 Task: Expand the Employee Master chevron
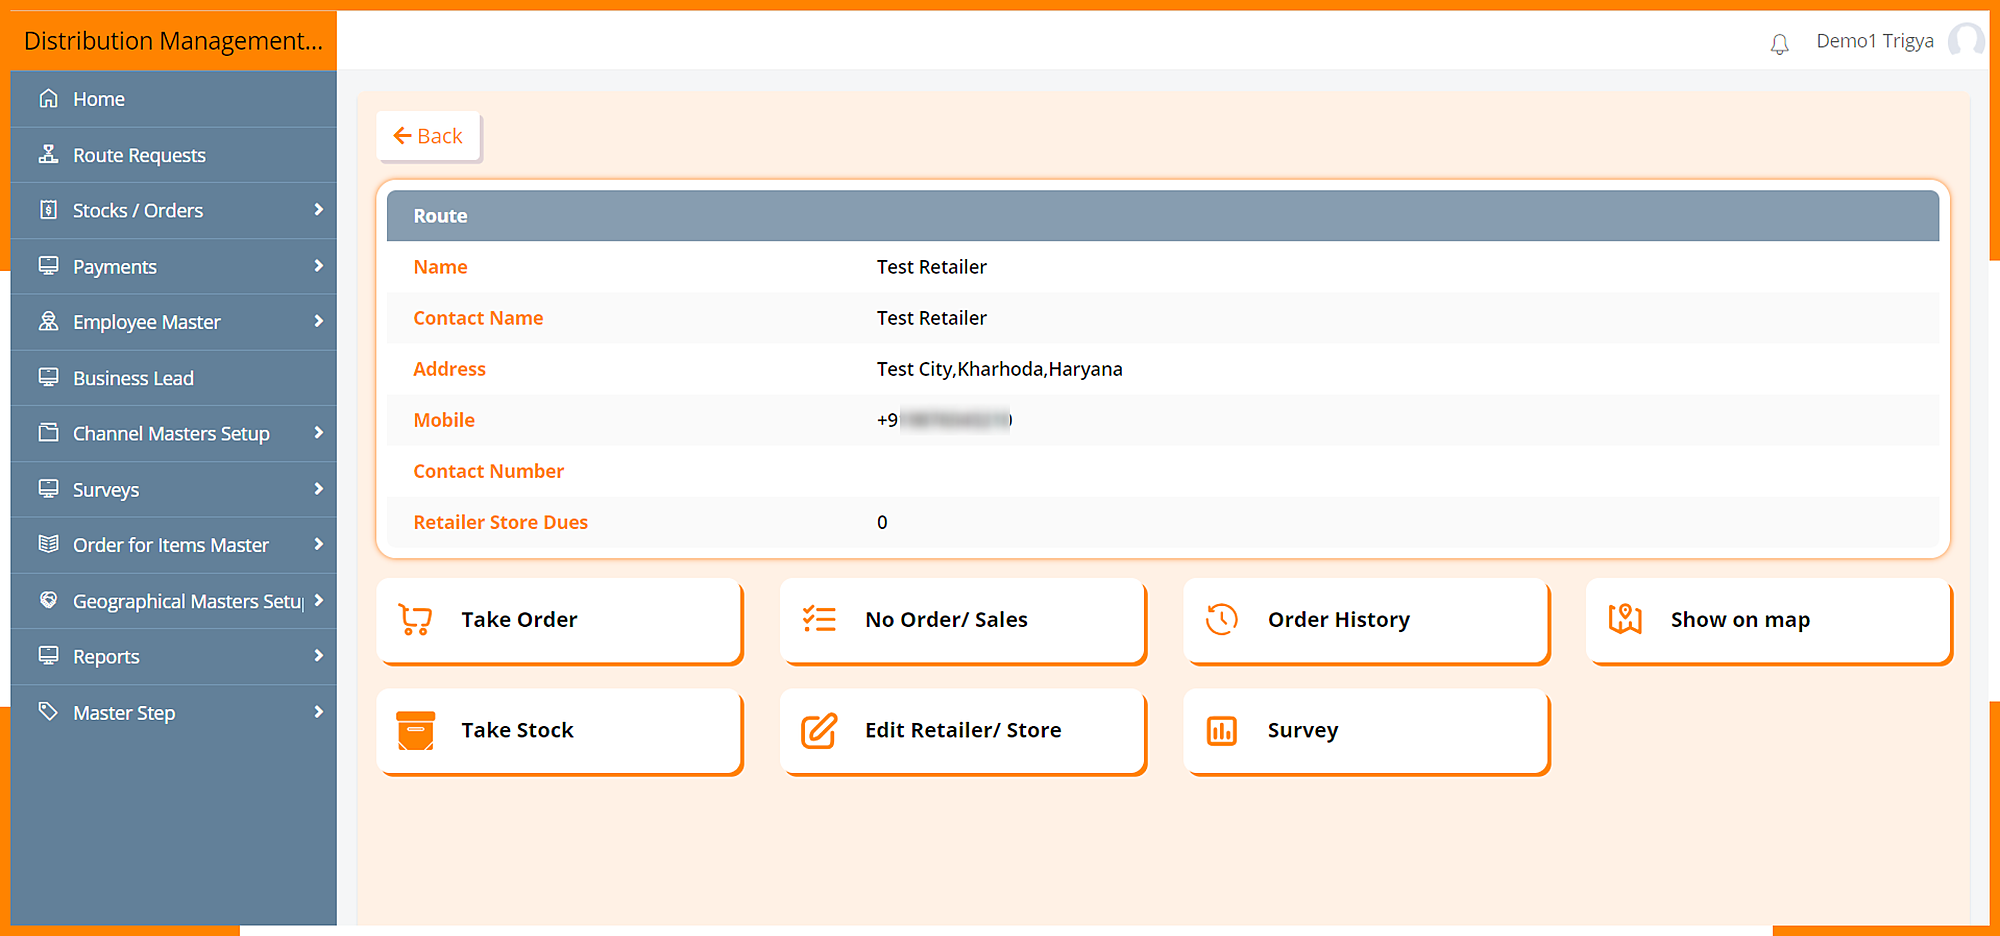click(318, 321)
